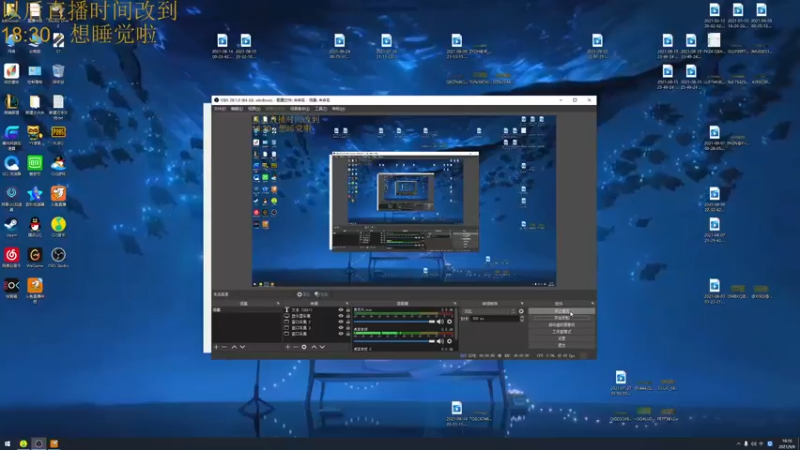Move source down with the Sources panel down arrow
The width and height of the screenshot is (800, 450).
pos(322,347)
